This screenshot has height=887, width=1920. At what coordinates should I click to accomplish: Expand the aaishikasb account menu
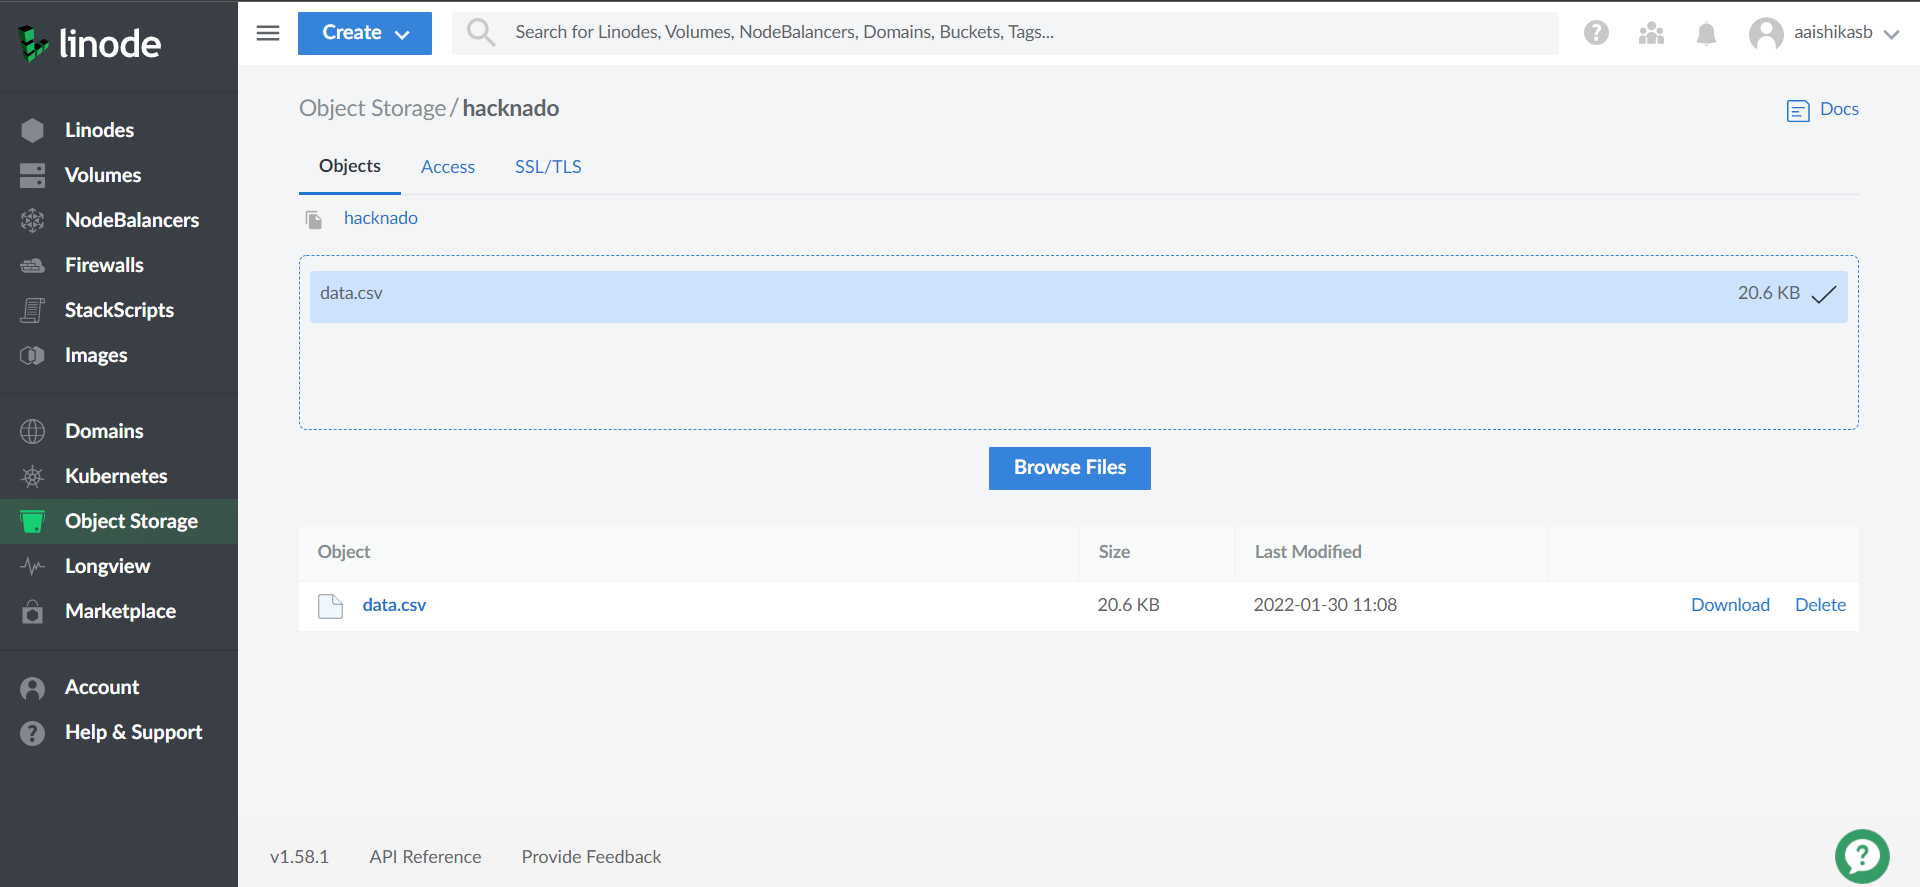coord(1846,33)
